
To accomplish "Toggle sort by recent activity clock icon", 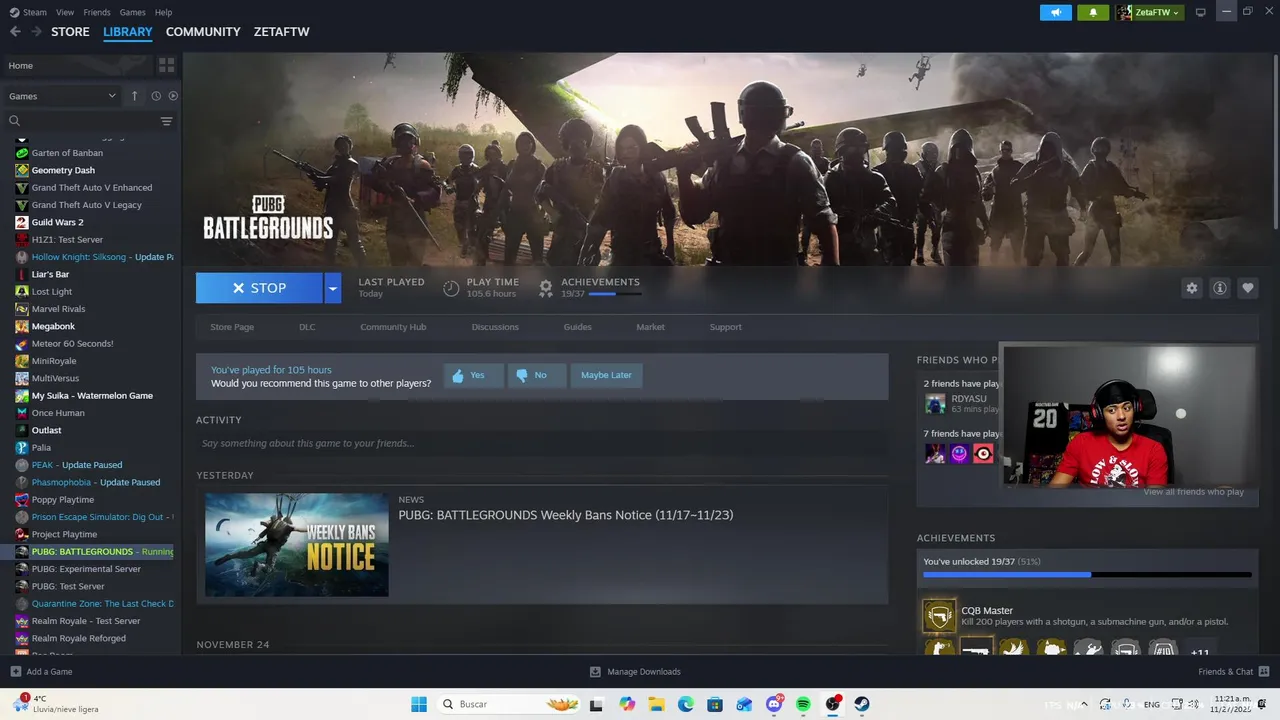I will coord(156,96).
